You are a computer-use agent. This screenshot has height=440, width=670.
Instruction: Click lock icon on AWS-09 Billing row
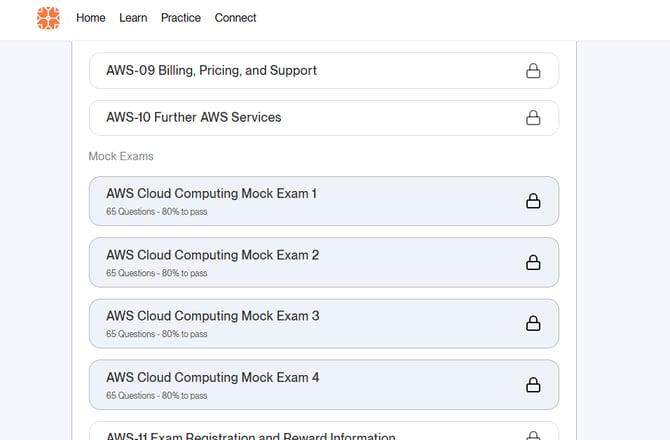[x=533, y=71]
